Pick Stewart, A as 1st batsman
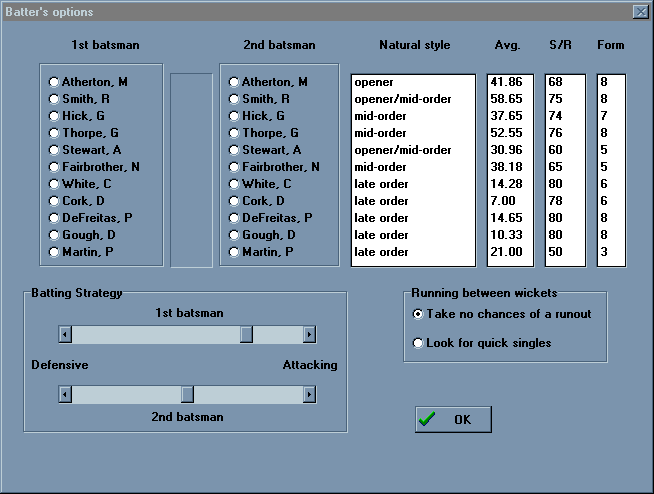The height and width of the screenshot is (494, 654). 55,150
